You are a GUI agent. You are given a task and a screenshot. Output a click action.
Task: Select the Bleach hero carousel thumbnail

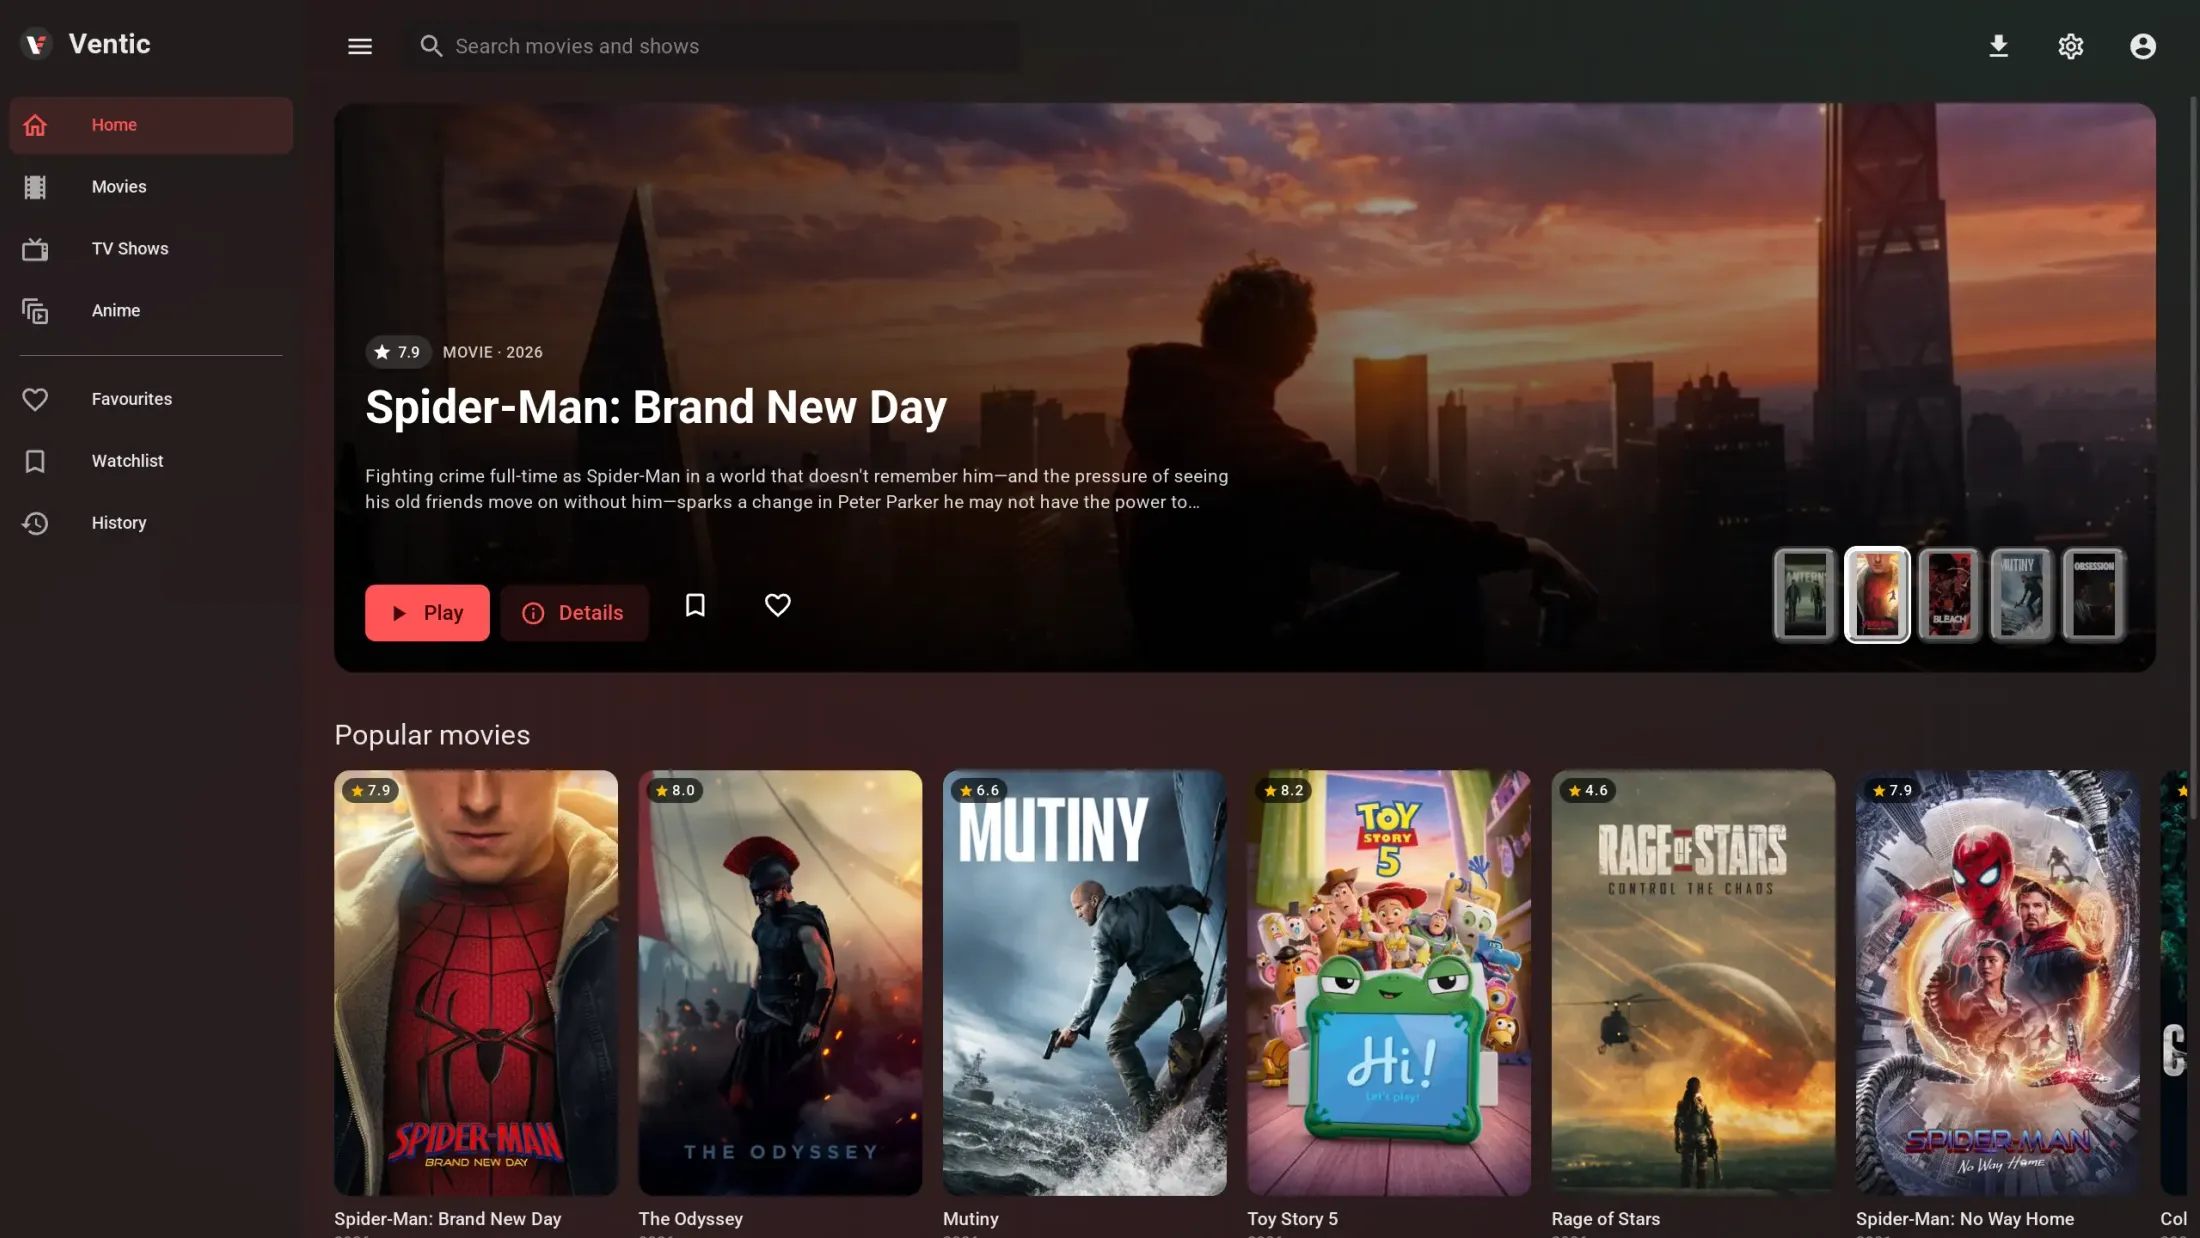pyautogui.click(x=1949, y=595)
